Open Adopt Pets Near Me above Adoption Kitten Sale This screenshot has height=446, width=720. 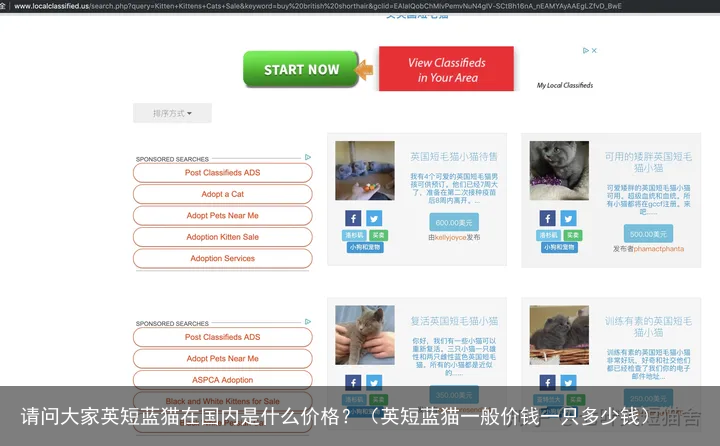tap(223, 215)
